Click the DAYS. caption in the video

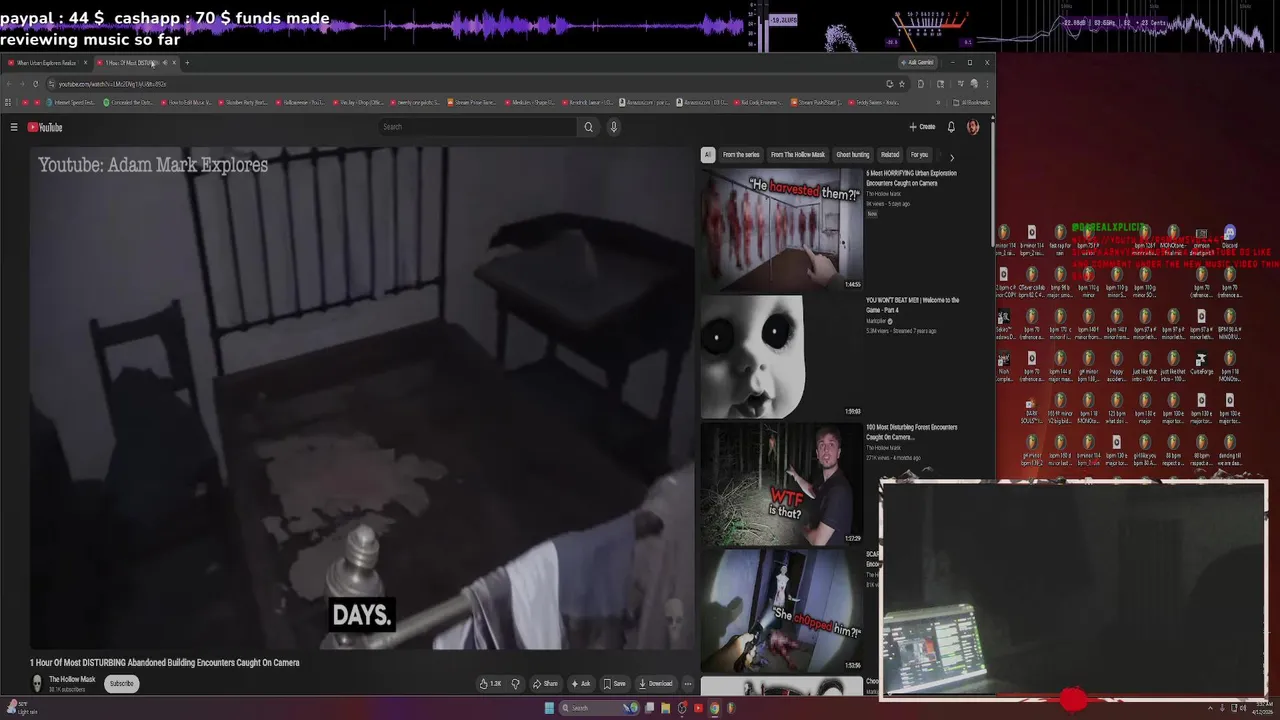click(362, 615)
